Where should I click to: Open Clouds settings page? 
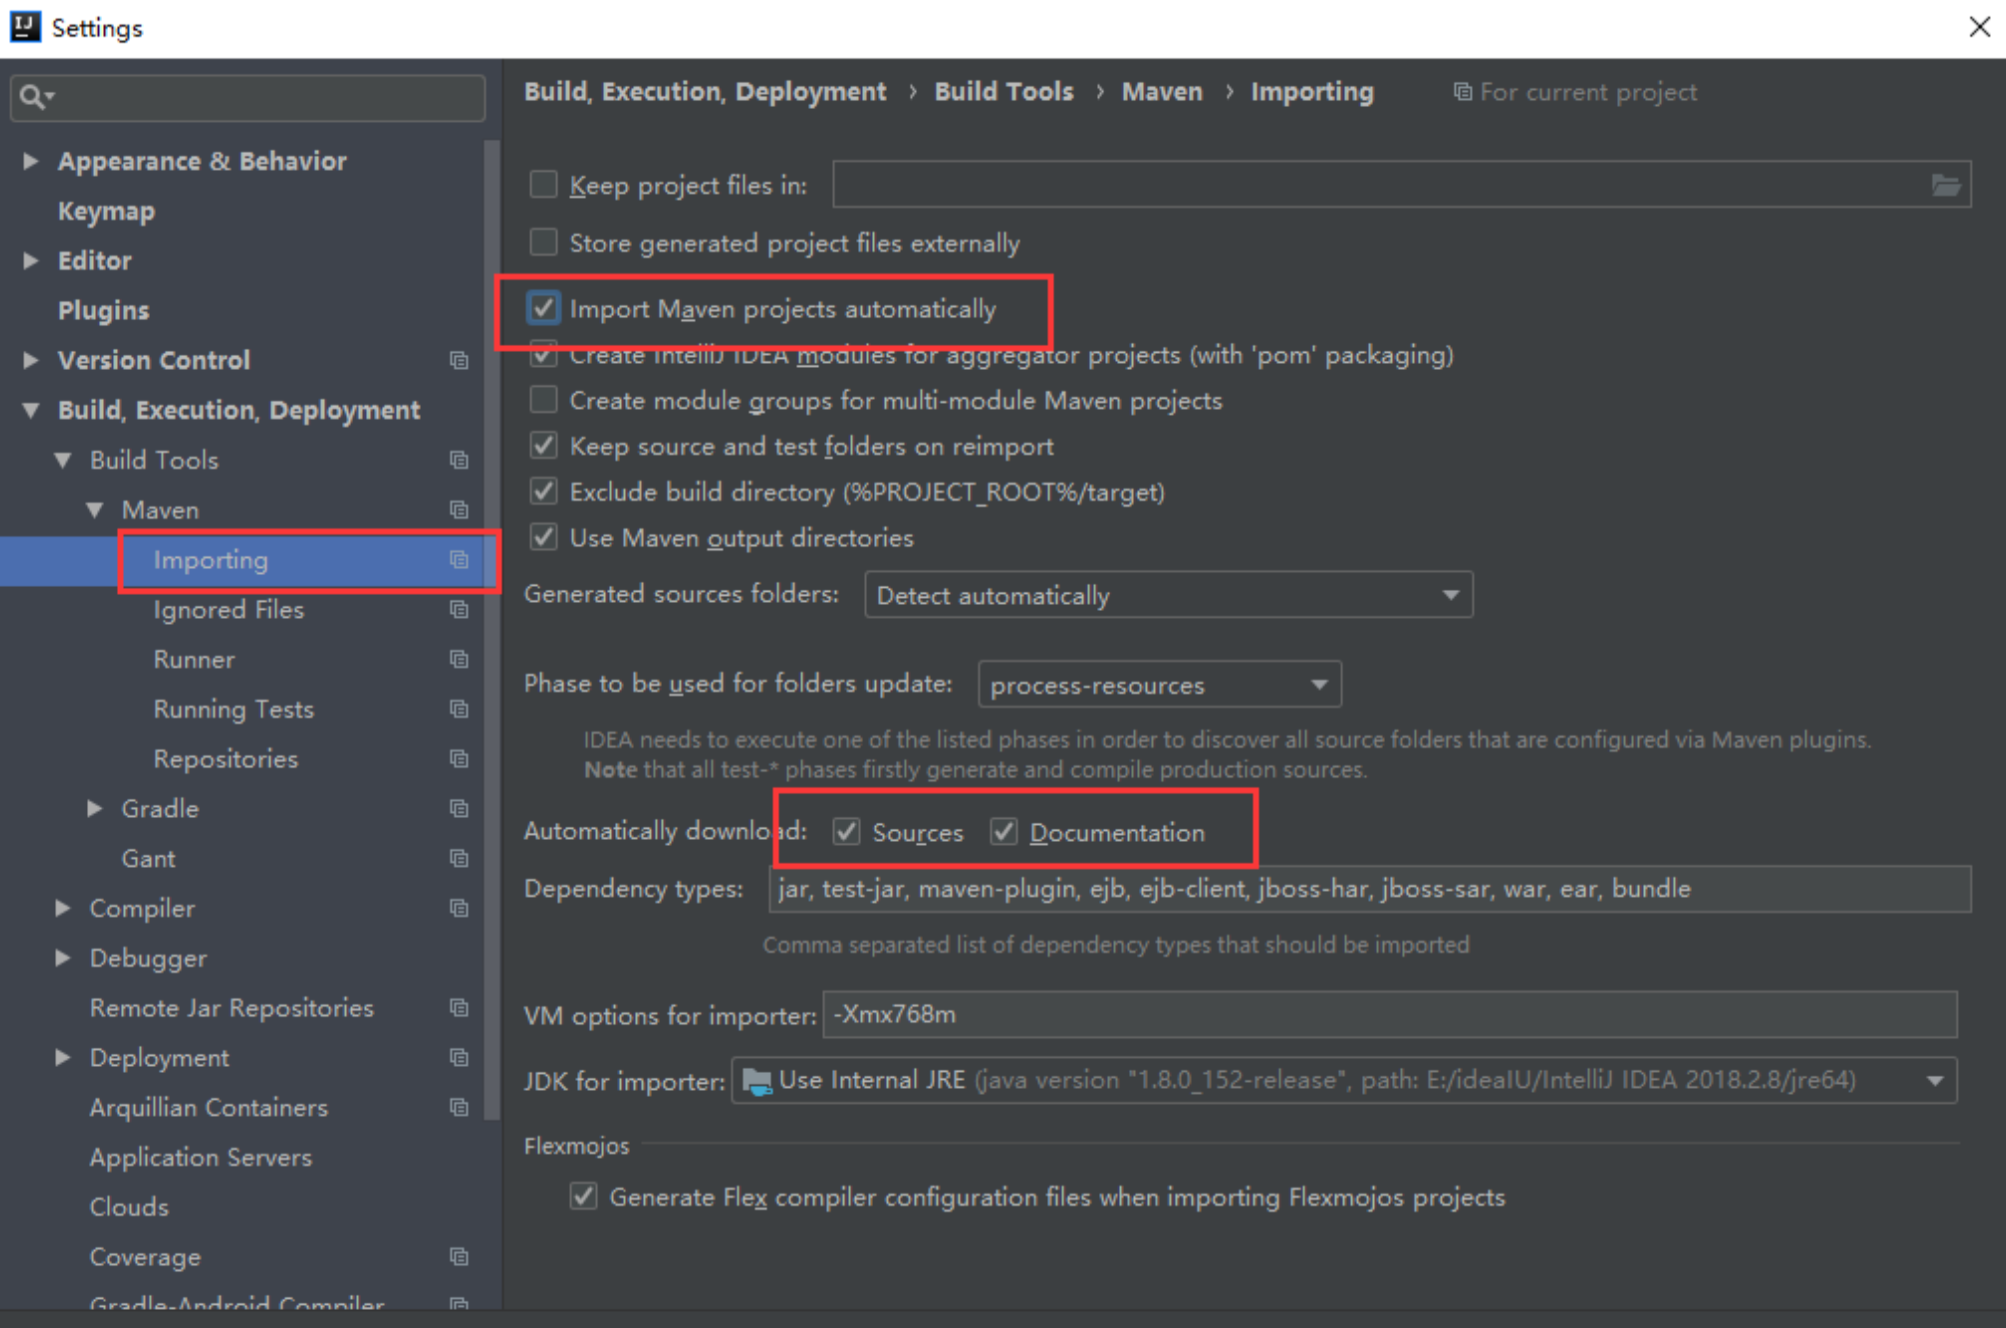(129, 1207)
